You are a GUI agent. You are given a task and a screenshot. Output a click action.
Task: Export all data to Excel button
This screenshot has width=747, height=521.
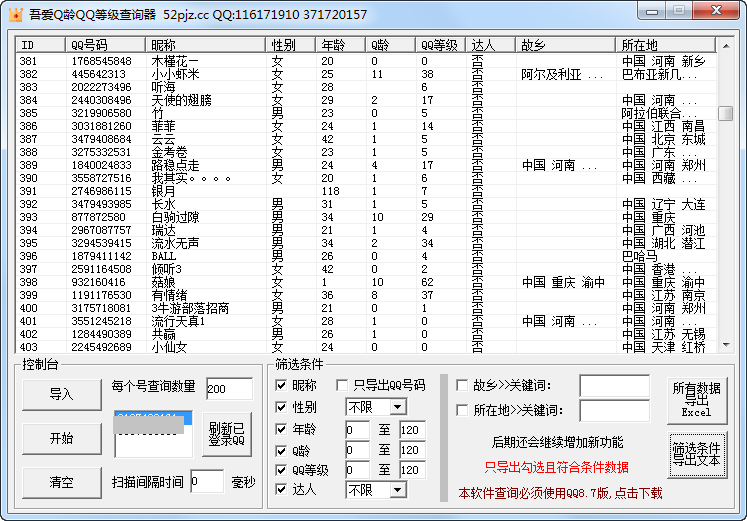pyautogui.click(x=697, y=400)
